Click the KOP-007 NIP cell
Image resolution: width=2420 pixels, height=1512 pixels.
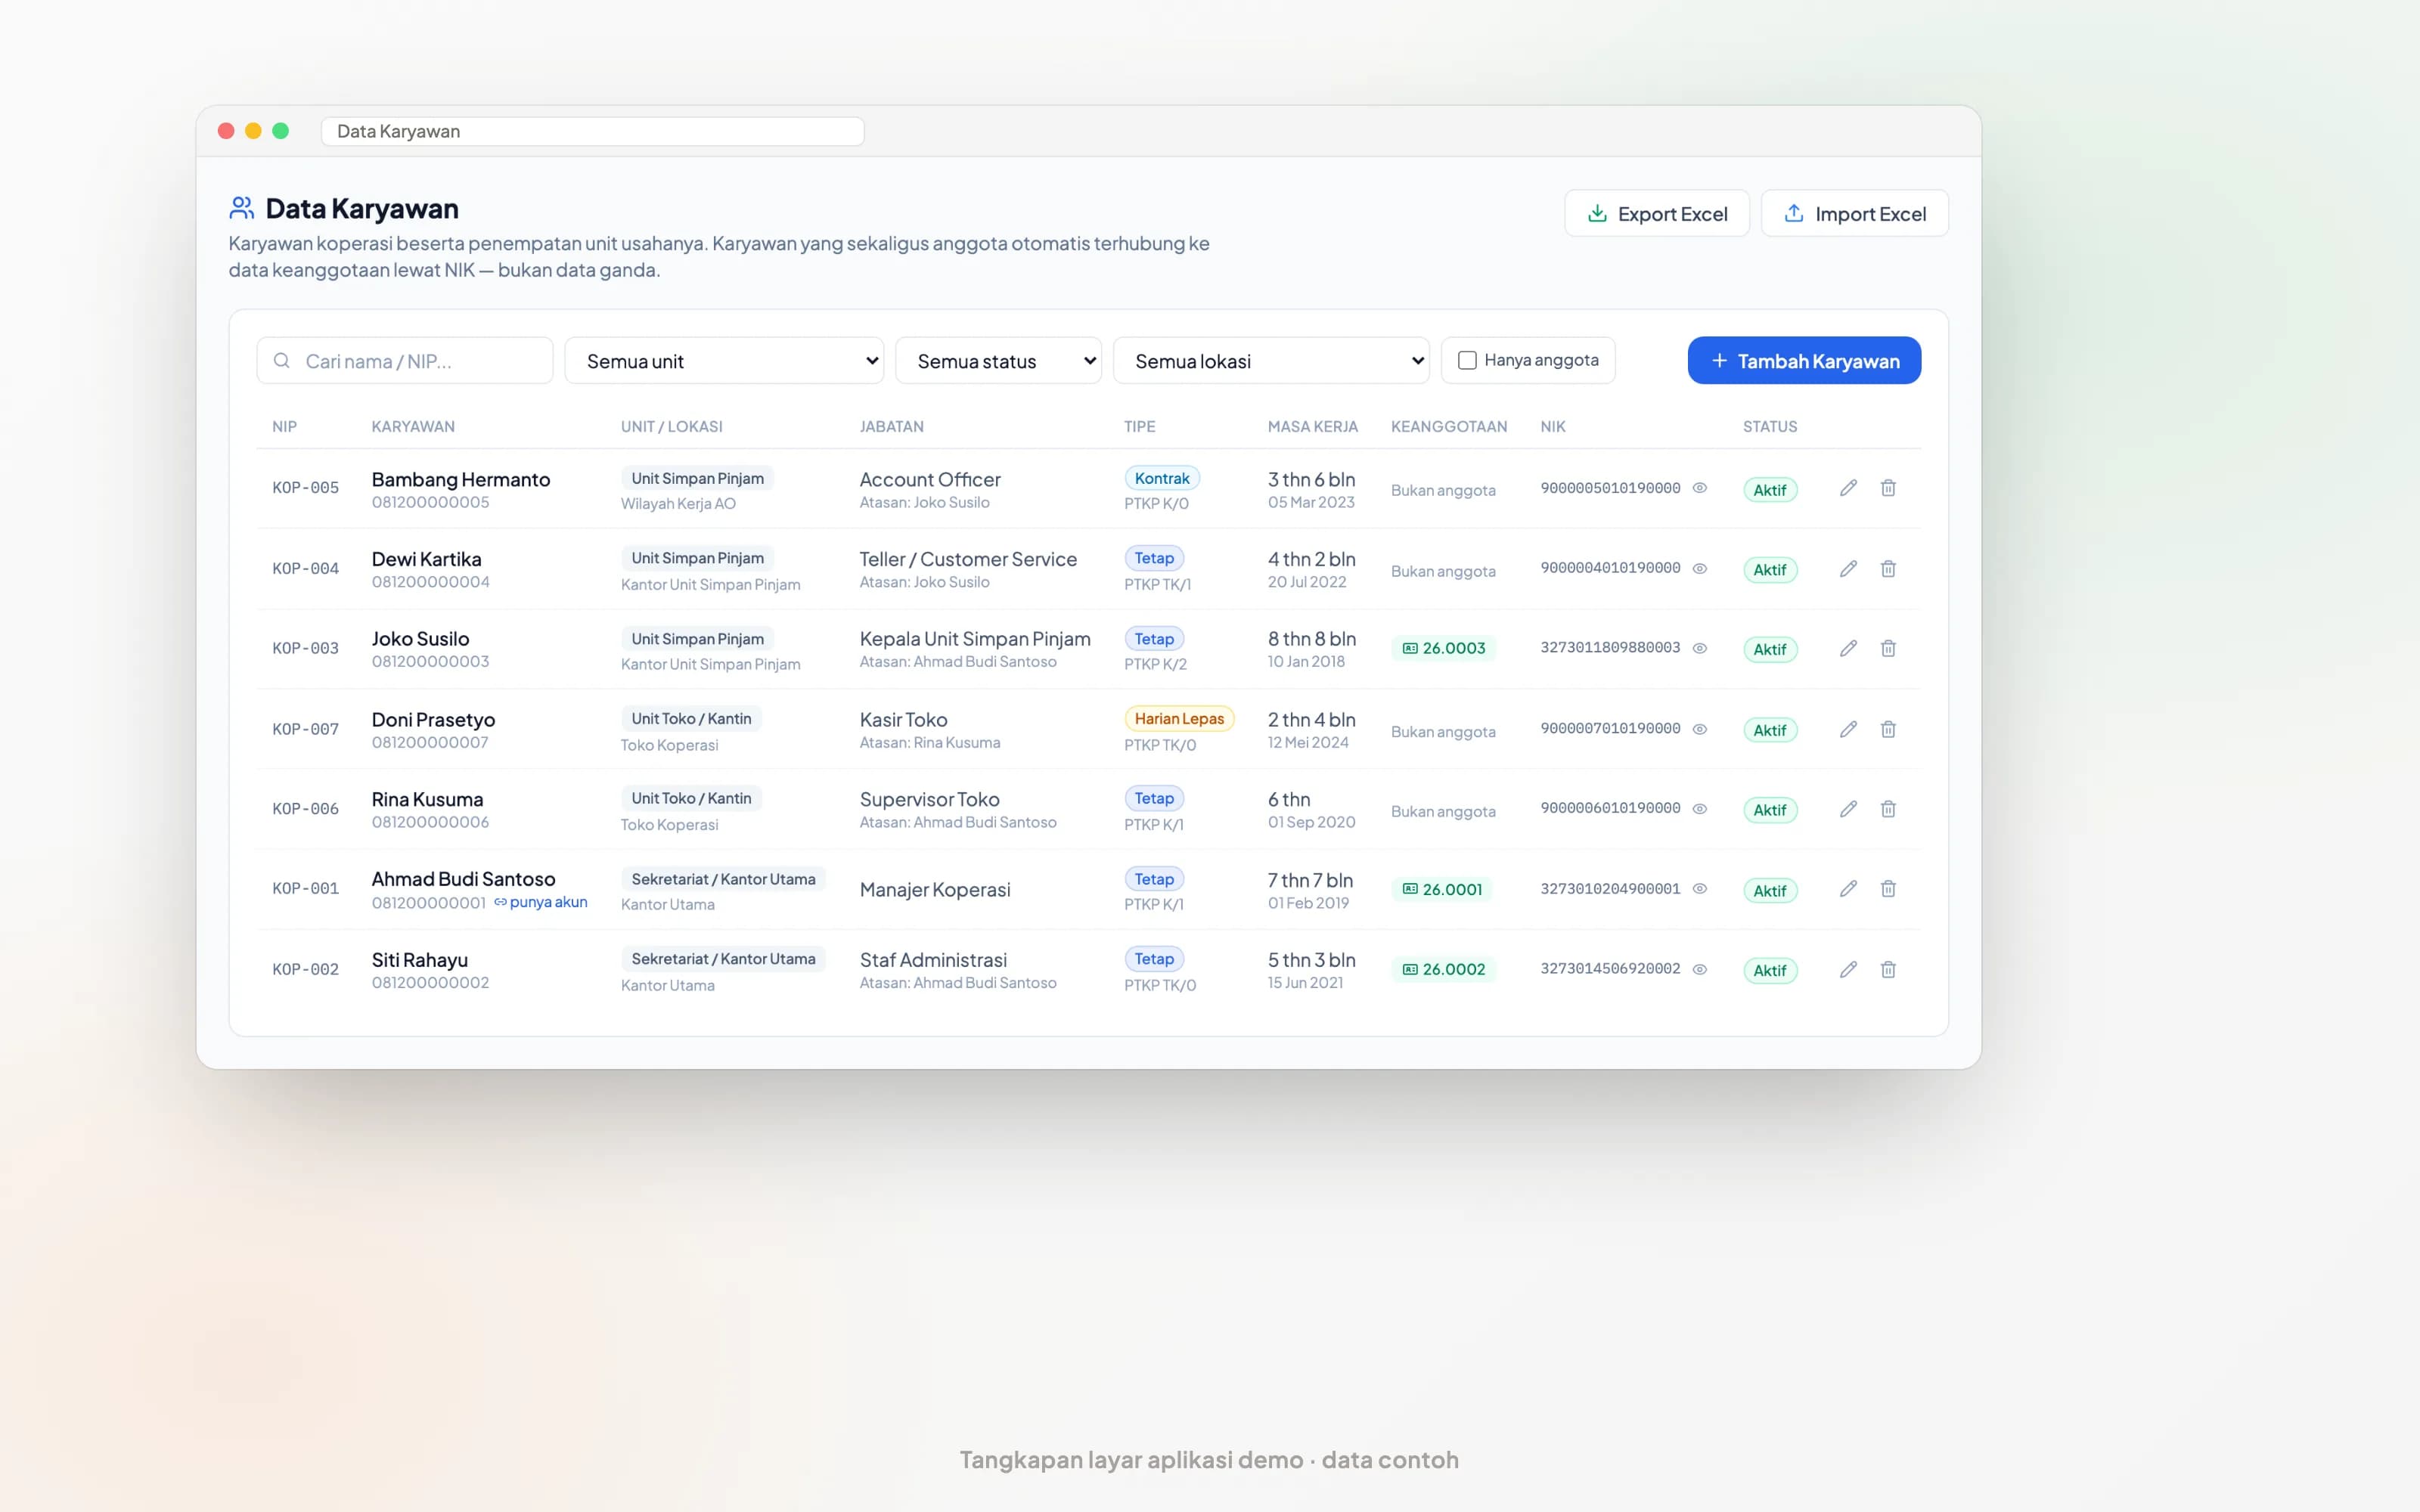306,729
